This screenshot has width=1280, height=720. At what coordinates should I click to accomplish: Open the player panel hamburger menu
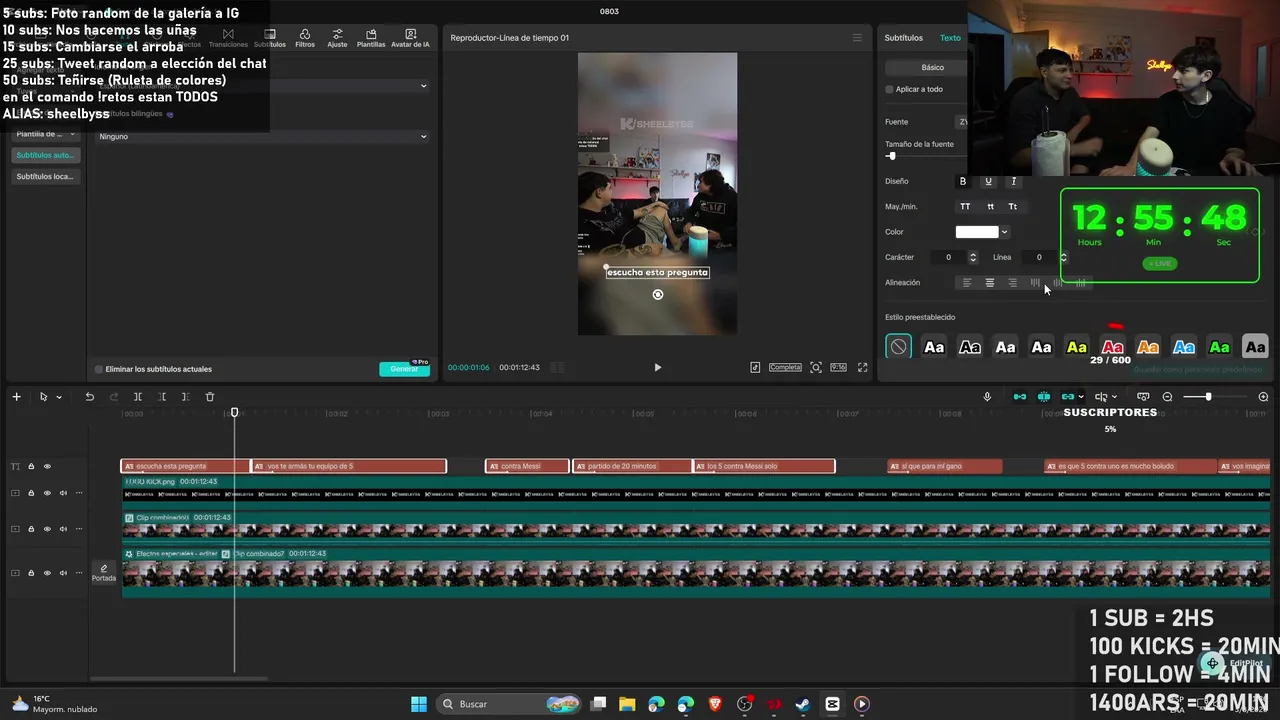857,38
